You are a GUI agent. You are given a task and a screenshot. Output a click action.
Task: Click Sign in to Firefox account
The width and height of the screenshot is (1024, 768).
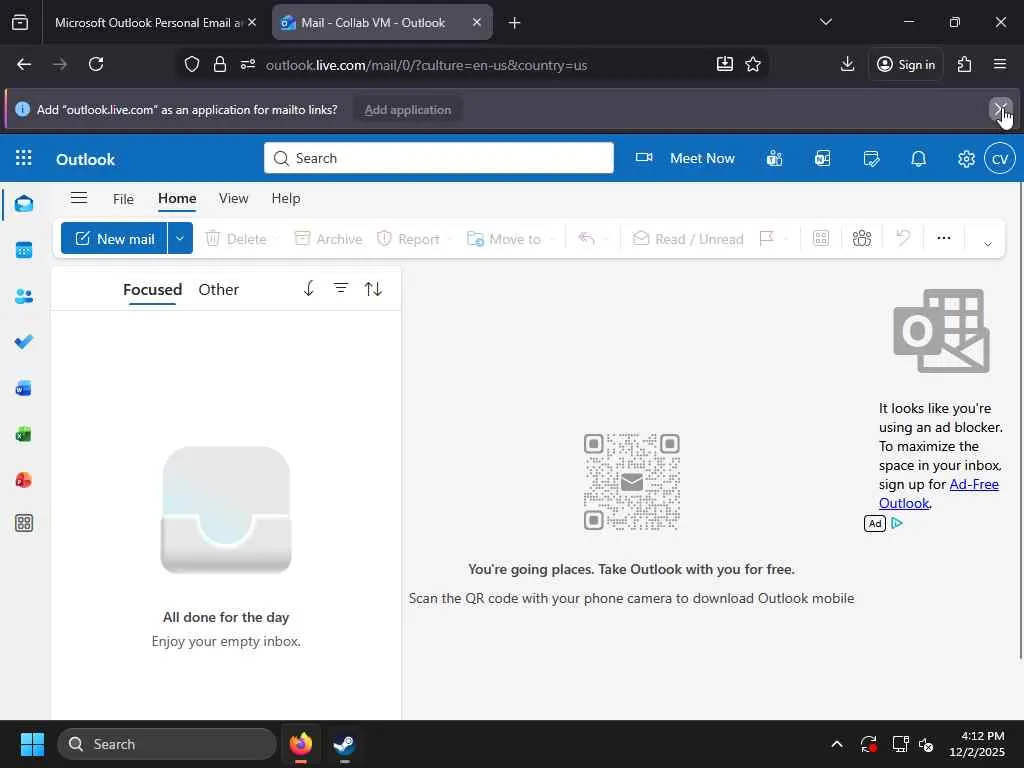click(906, 64)
